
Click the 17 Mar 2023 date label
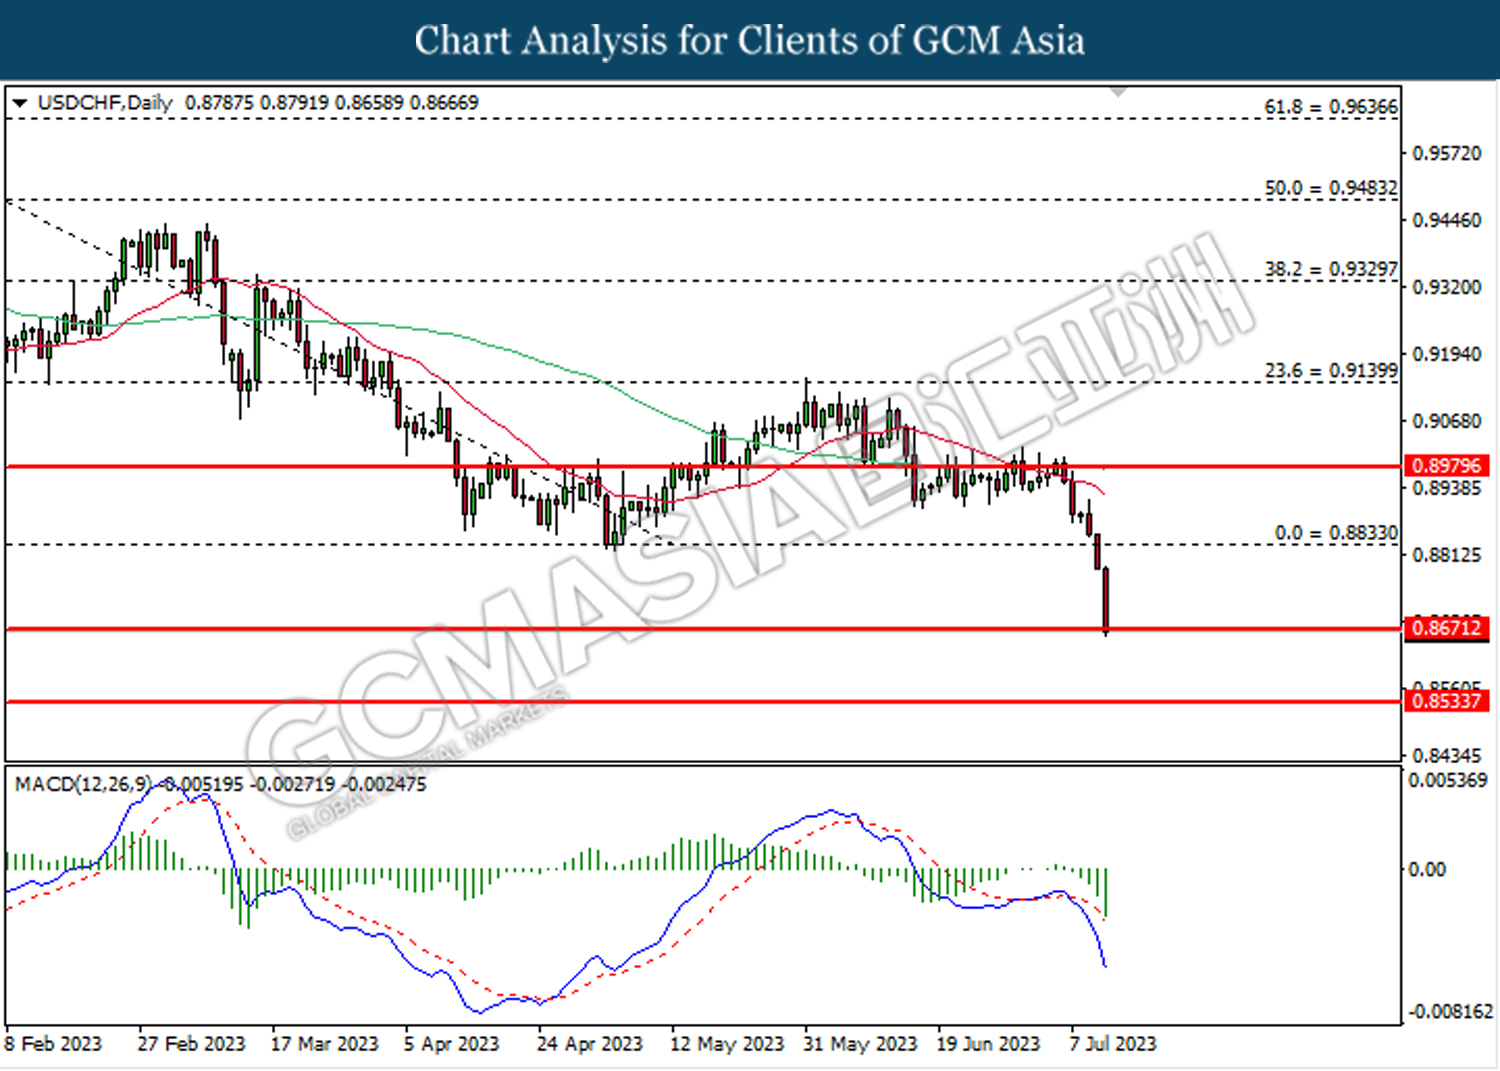click(x=325, y=1044)
